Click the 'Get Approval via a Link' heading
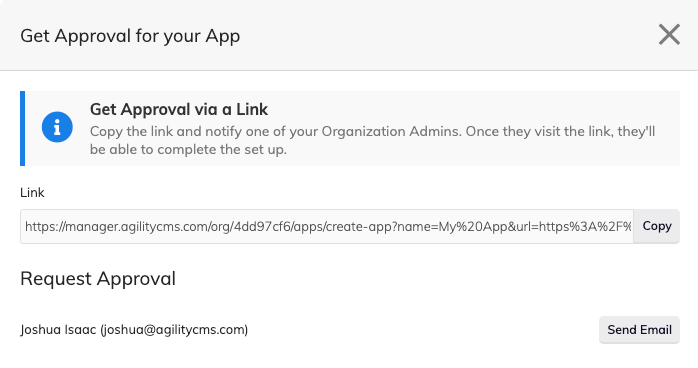698x368 pixels. 179,109
